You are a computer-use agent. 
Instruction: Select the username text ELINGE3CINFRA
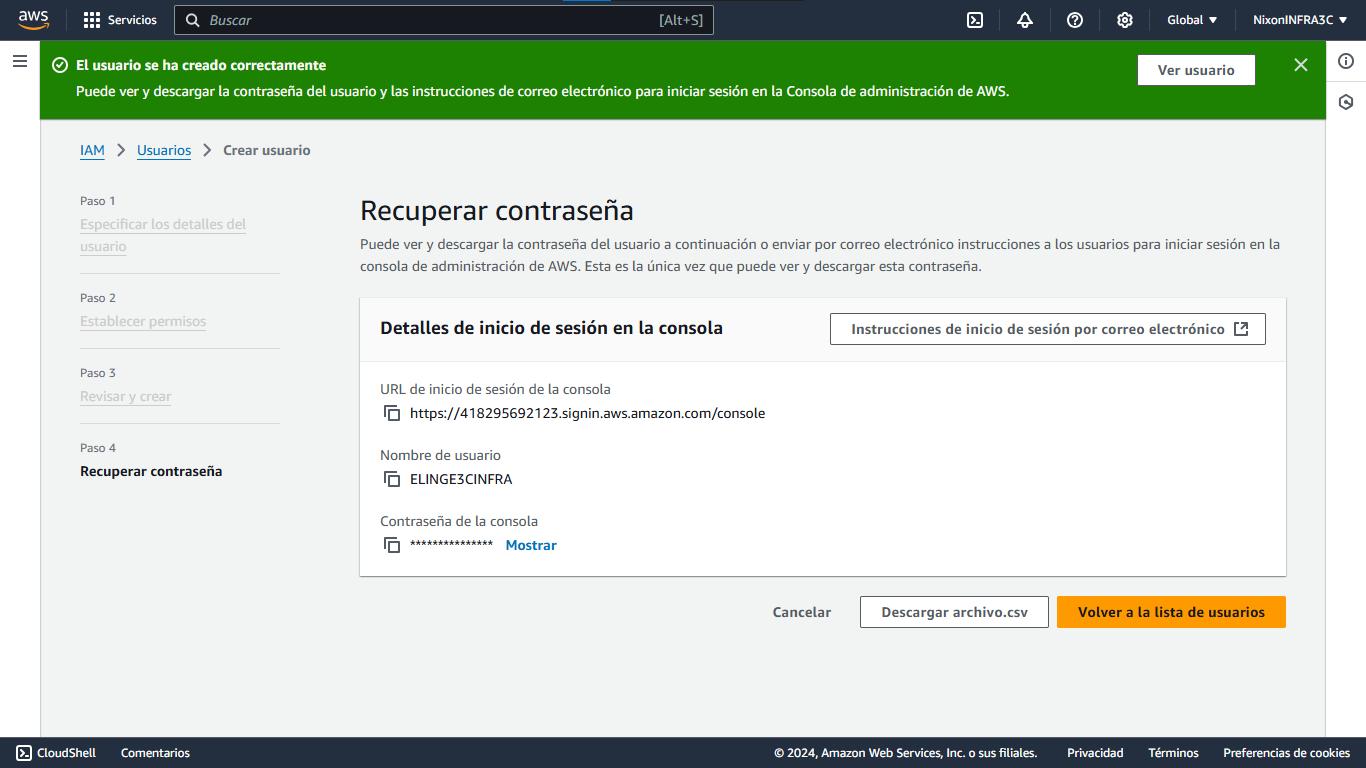(461, 479)
